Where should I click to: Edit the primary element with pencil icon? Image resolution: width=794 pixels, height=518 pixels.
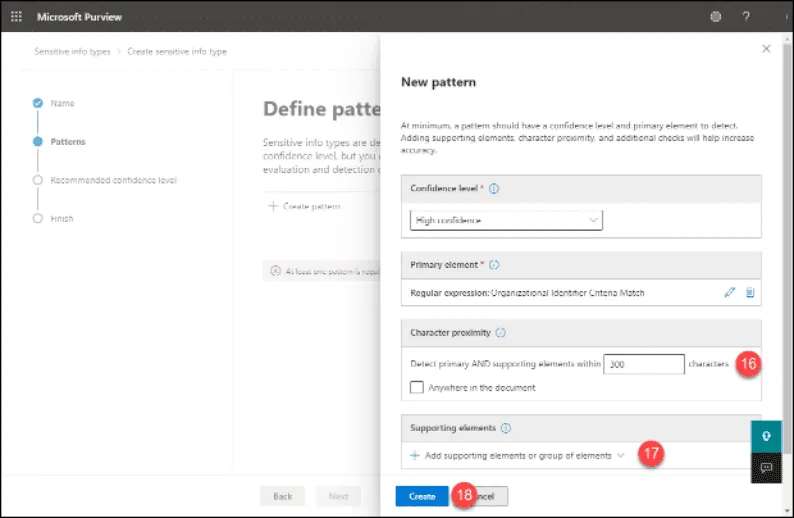click(729, 293)
